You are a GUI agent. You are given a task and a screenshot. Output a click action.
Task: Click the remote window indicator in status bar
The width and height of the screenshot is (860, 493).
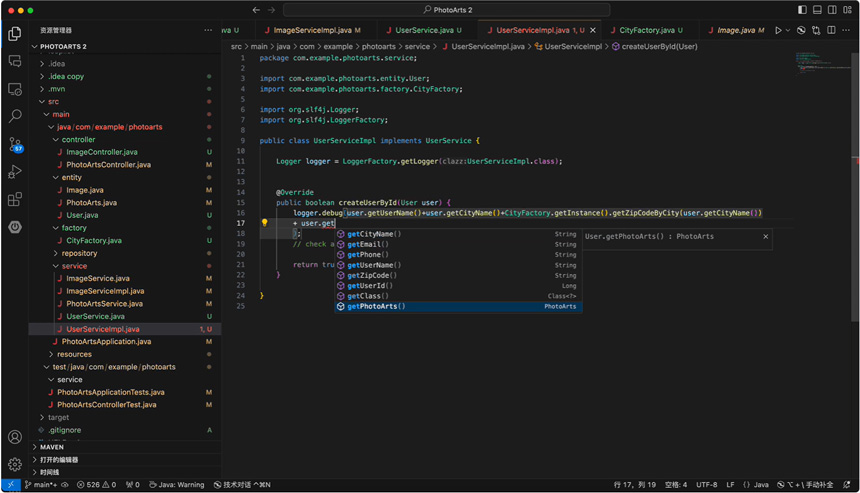10,485
